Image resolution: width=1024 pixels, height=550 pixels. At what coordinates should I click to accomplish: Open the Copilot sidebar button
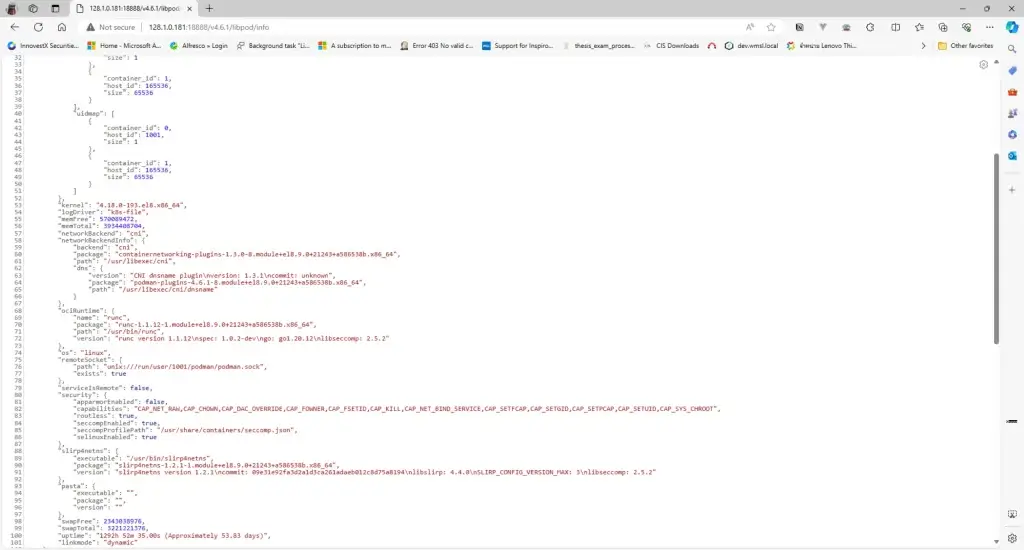[x=1012, y=27]
